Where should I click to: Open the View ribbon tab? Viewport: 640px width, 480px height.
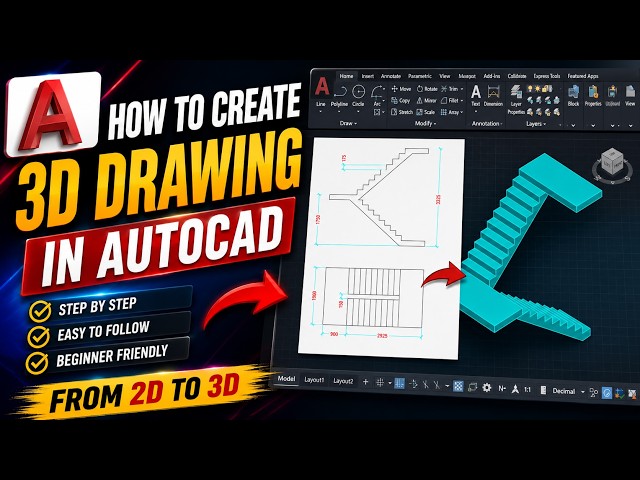444,76
